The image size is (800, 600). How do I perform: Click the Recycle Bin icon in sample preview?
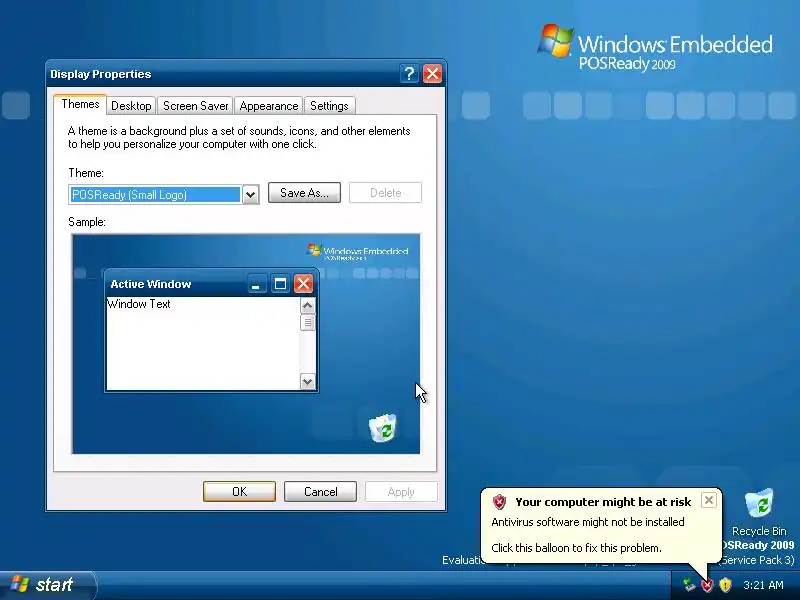click(x=383, y=428)
